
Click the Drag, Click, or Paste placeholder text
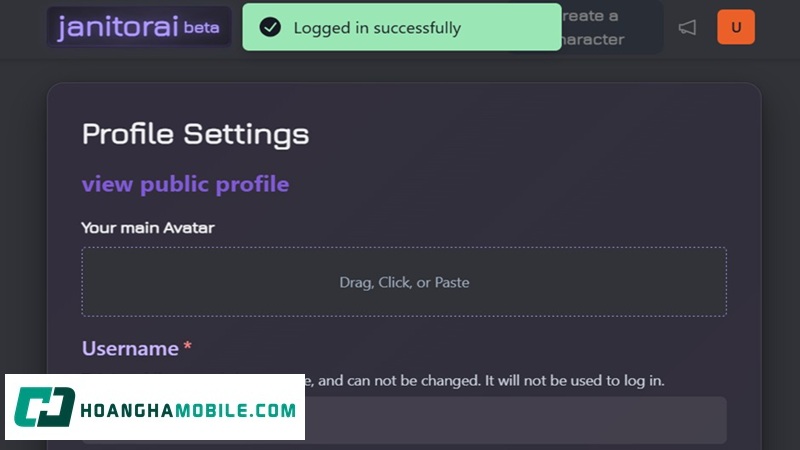click(404, 282)
